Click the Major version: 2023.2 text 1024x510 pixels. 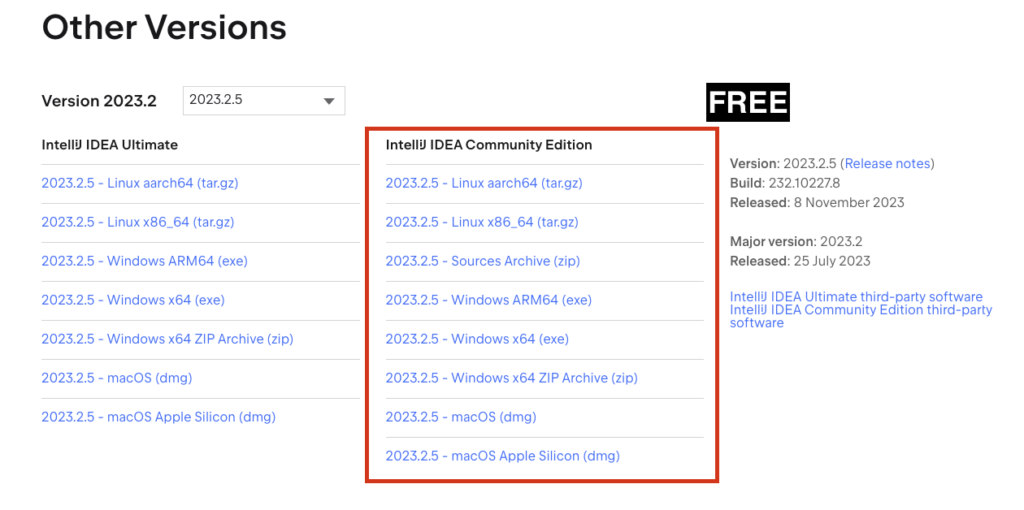click(795, 242)
